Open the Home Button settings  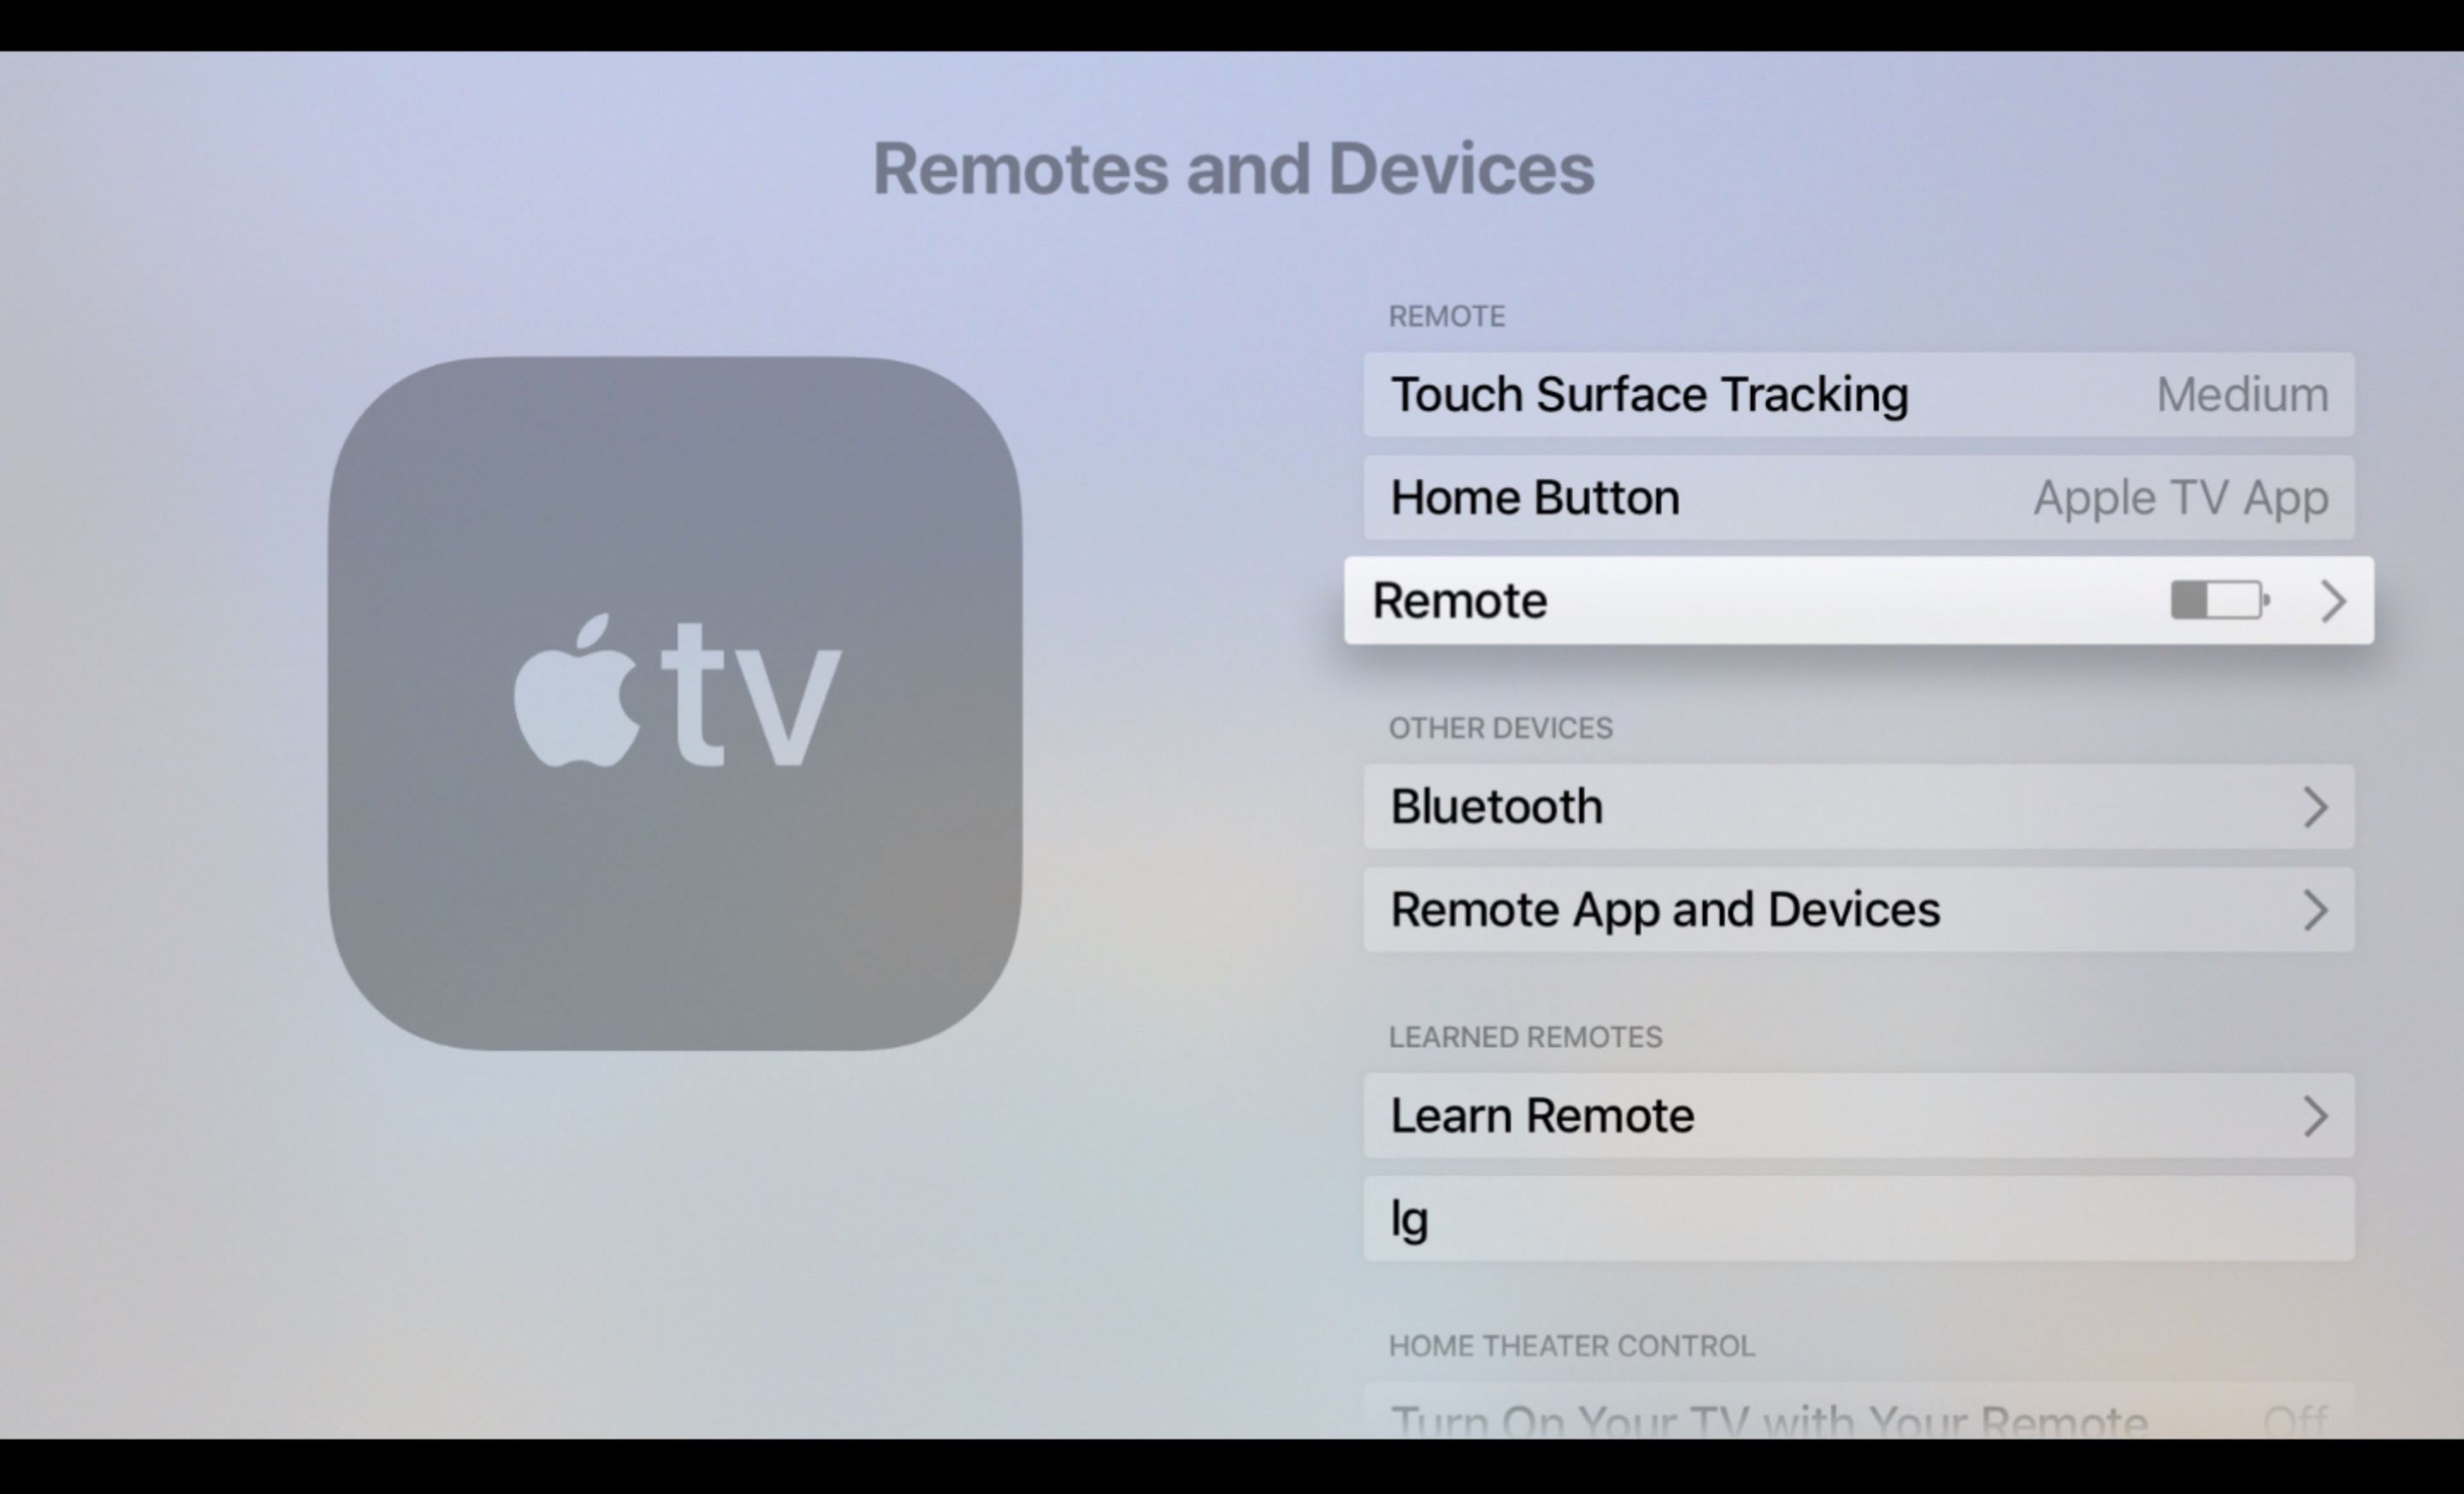1858,496
